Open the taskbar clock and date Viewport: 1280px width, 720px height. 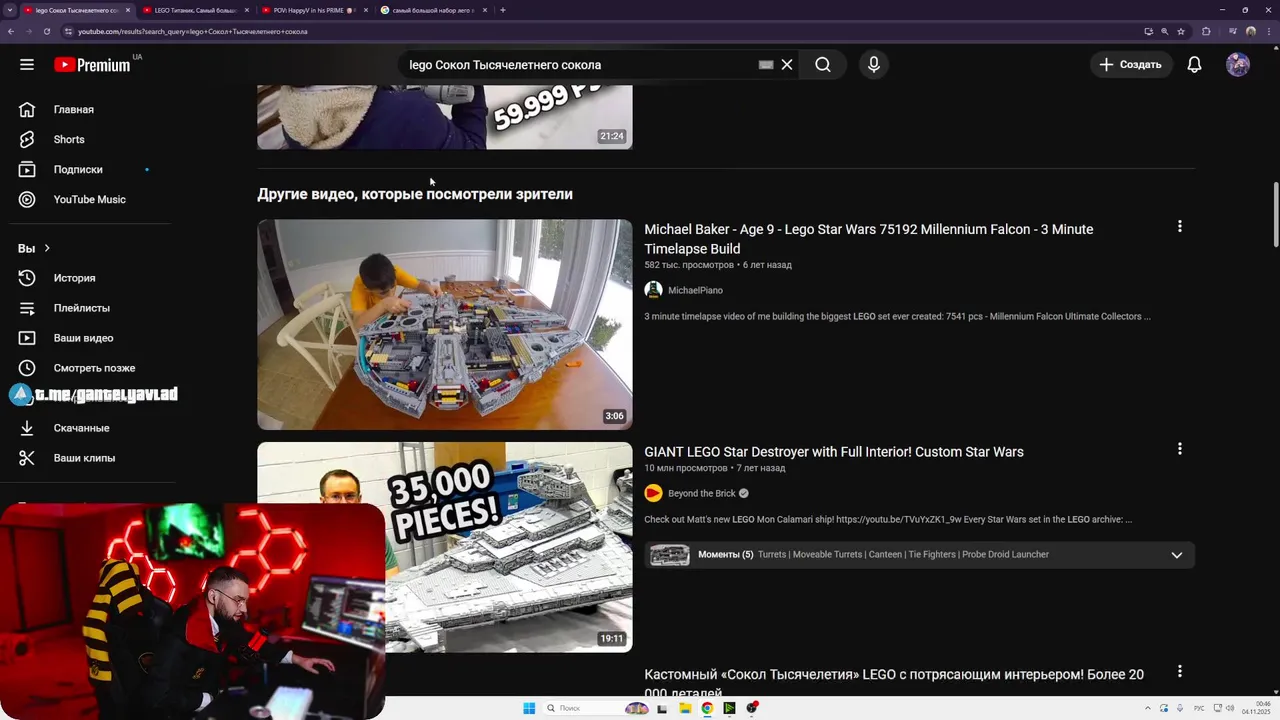tap(1255, 708)
